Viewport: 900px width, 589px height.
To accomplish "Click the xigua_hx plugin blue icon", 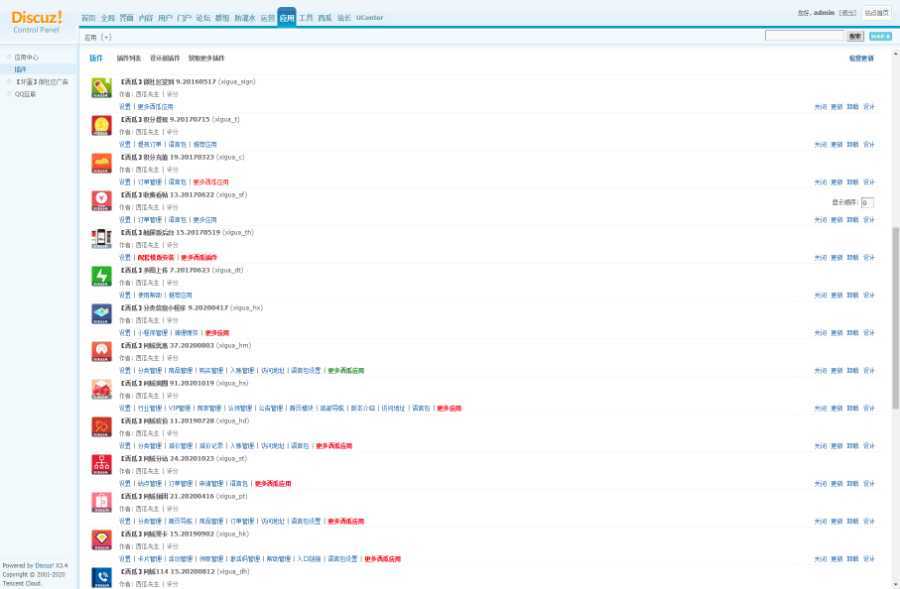I will pyautogui.click(x=101, y=314).
